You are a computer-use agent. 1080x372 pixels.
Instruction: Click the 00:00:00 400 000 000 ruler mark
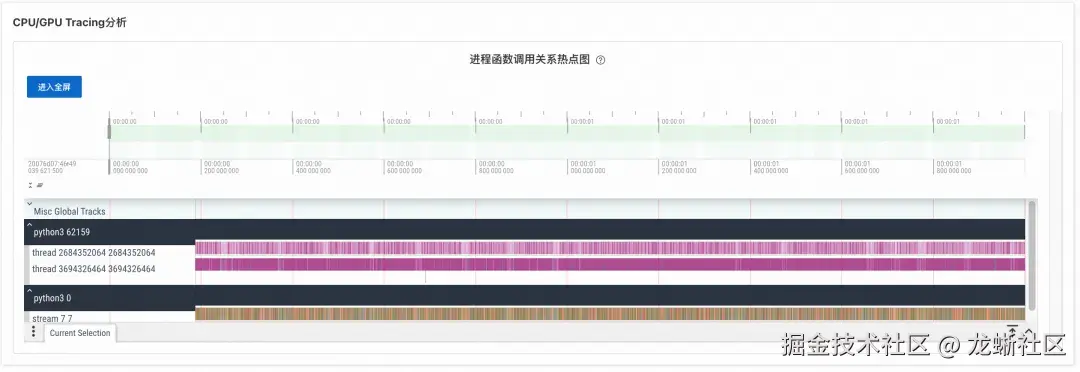[312, 167]
